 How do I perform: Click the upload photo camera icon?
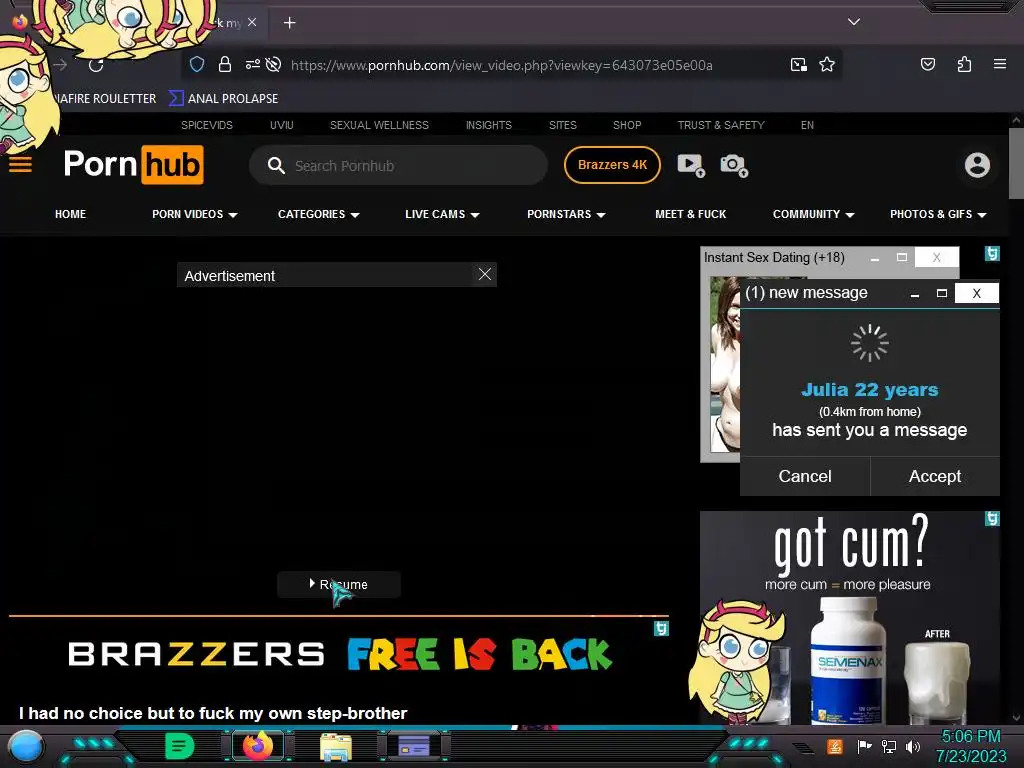coord(734,165)
